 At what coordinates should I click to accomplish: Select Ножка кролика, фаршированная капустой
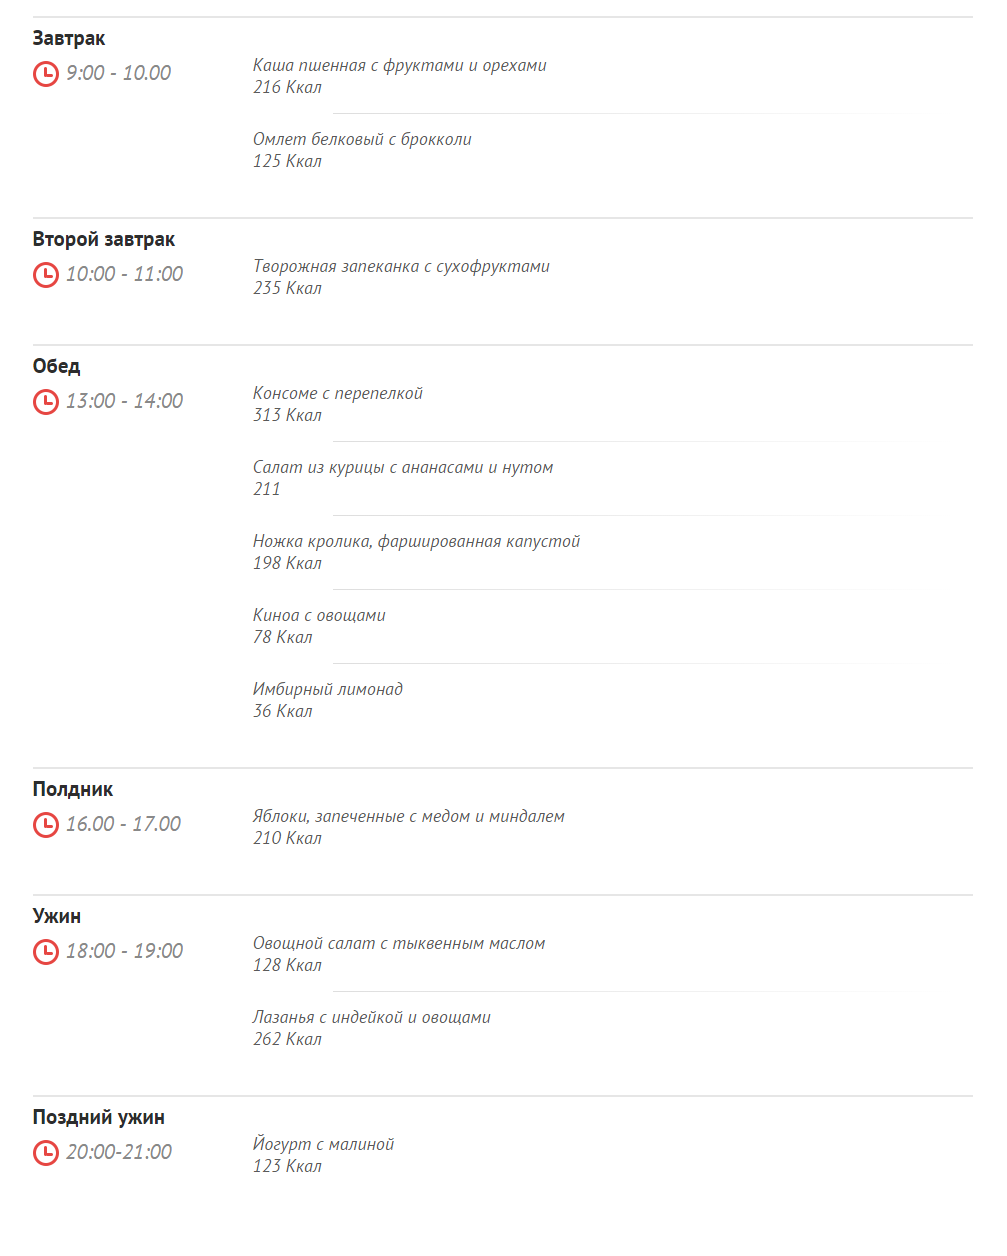(416, 542)
